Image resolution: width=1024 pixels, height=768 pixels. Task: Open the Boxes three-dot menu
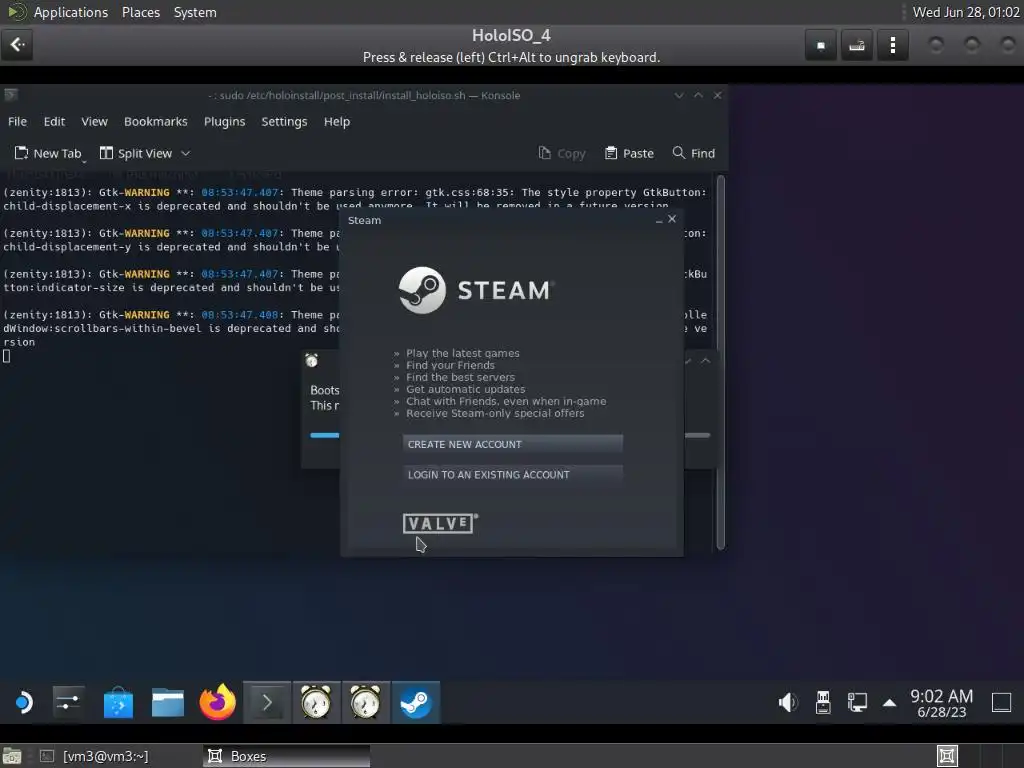click(892, 45)
